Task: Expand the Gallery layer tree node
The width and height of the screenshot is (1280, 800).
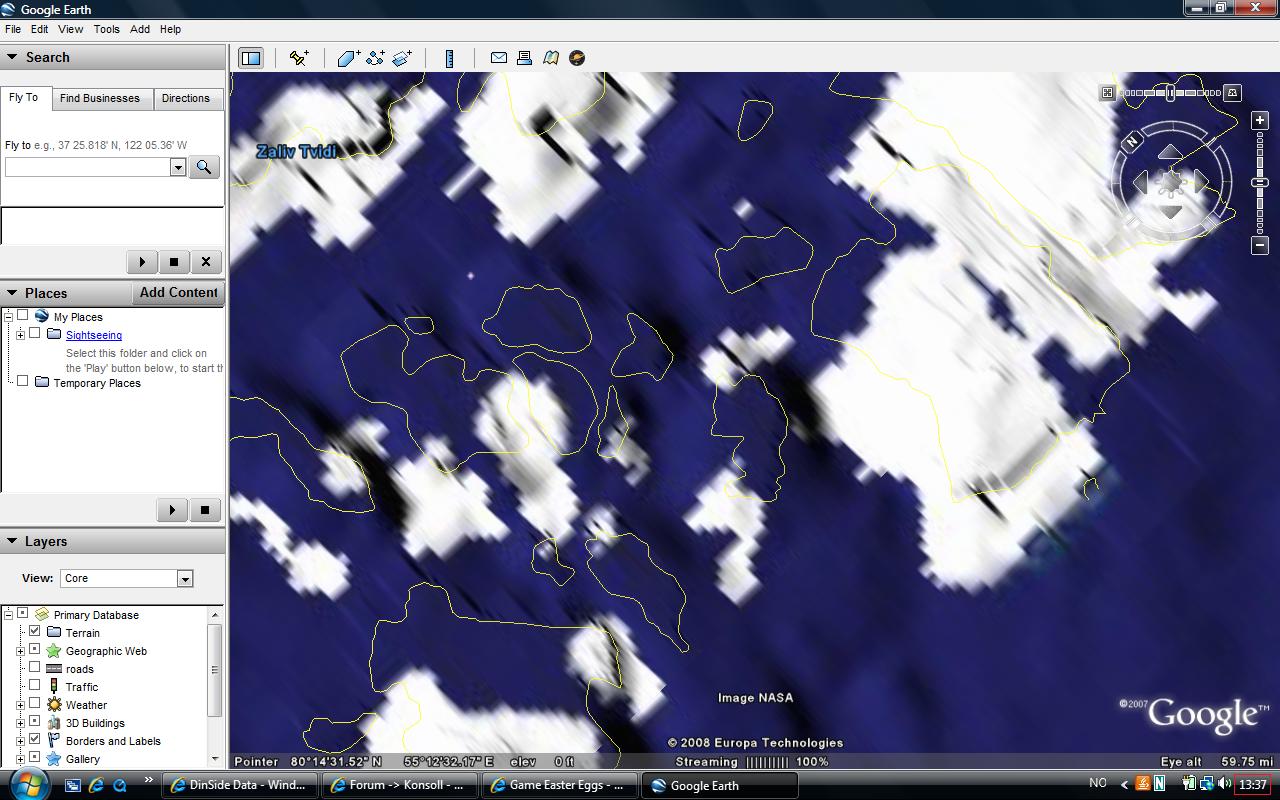Action: coord(20,759)
